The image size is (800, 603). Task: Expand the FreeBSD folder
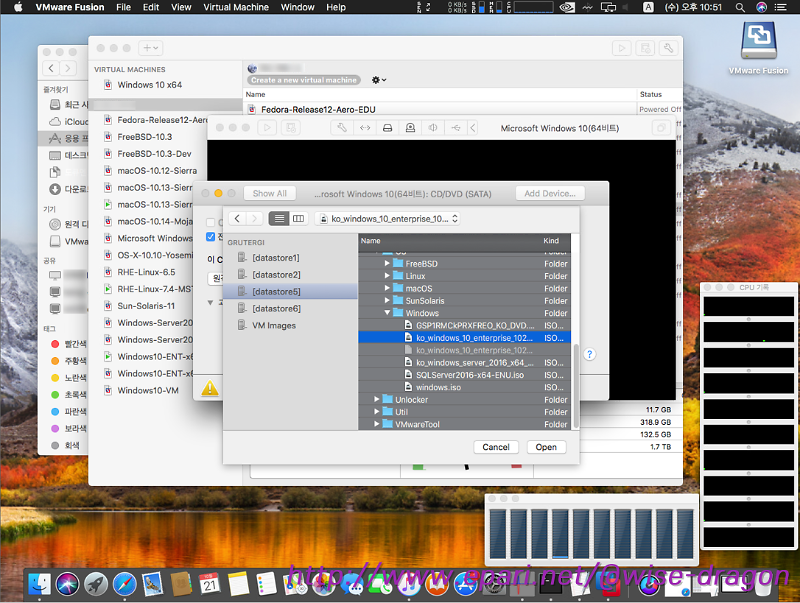387,263
